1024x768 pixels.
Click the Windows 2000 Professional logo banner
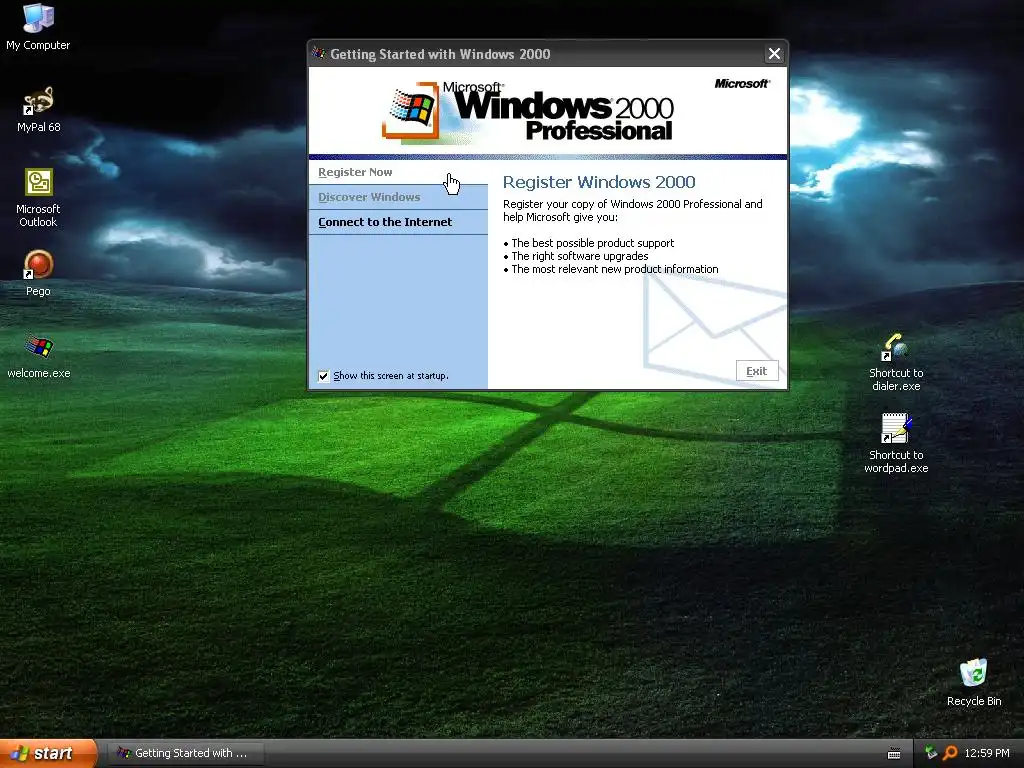(x=528, y=111)
